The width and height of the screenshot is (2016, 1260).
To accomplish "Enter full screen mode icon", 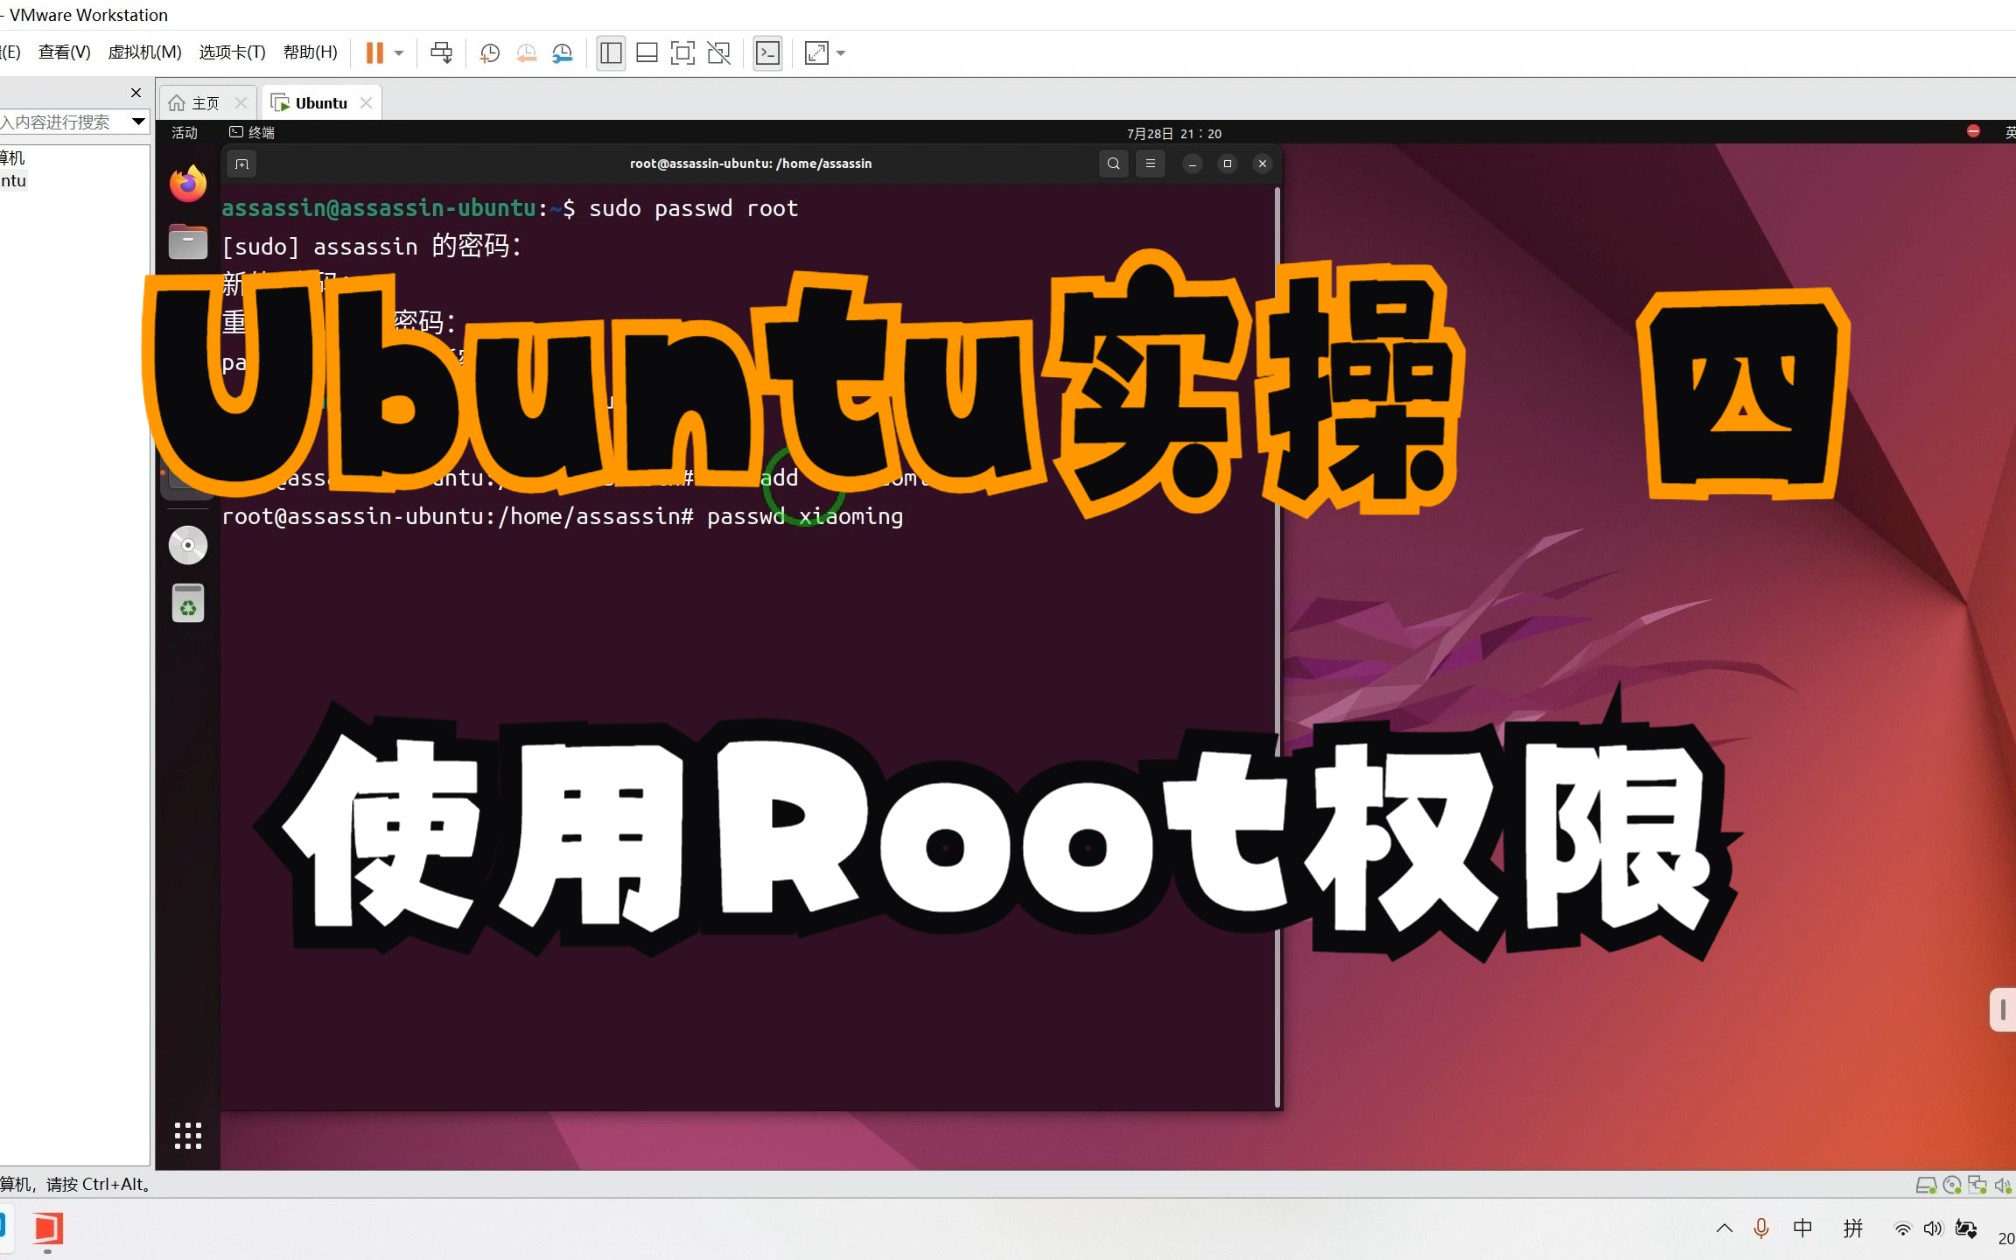I will tap(683, 53).
